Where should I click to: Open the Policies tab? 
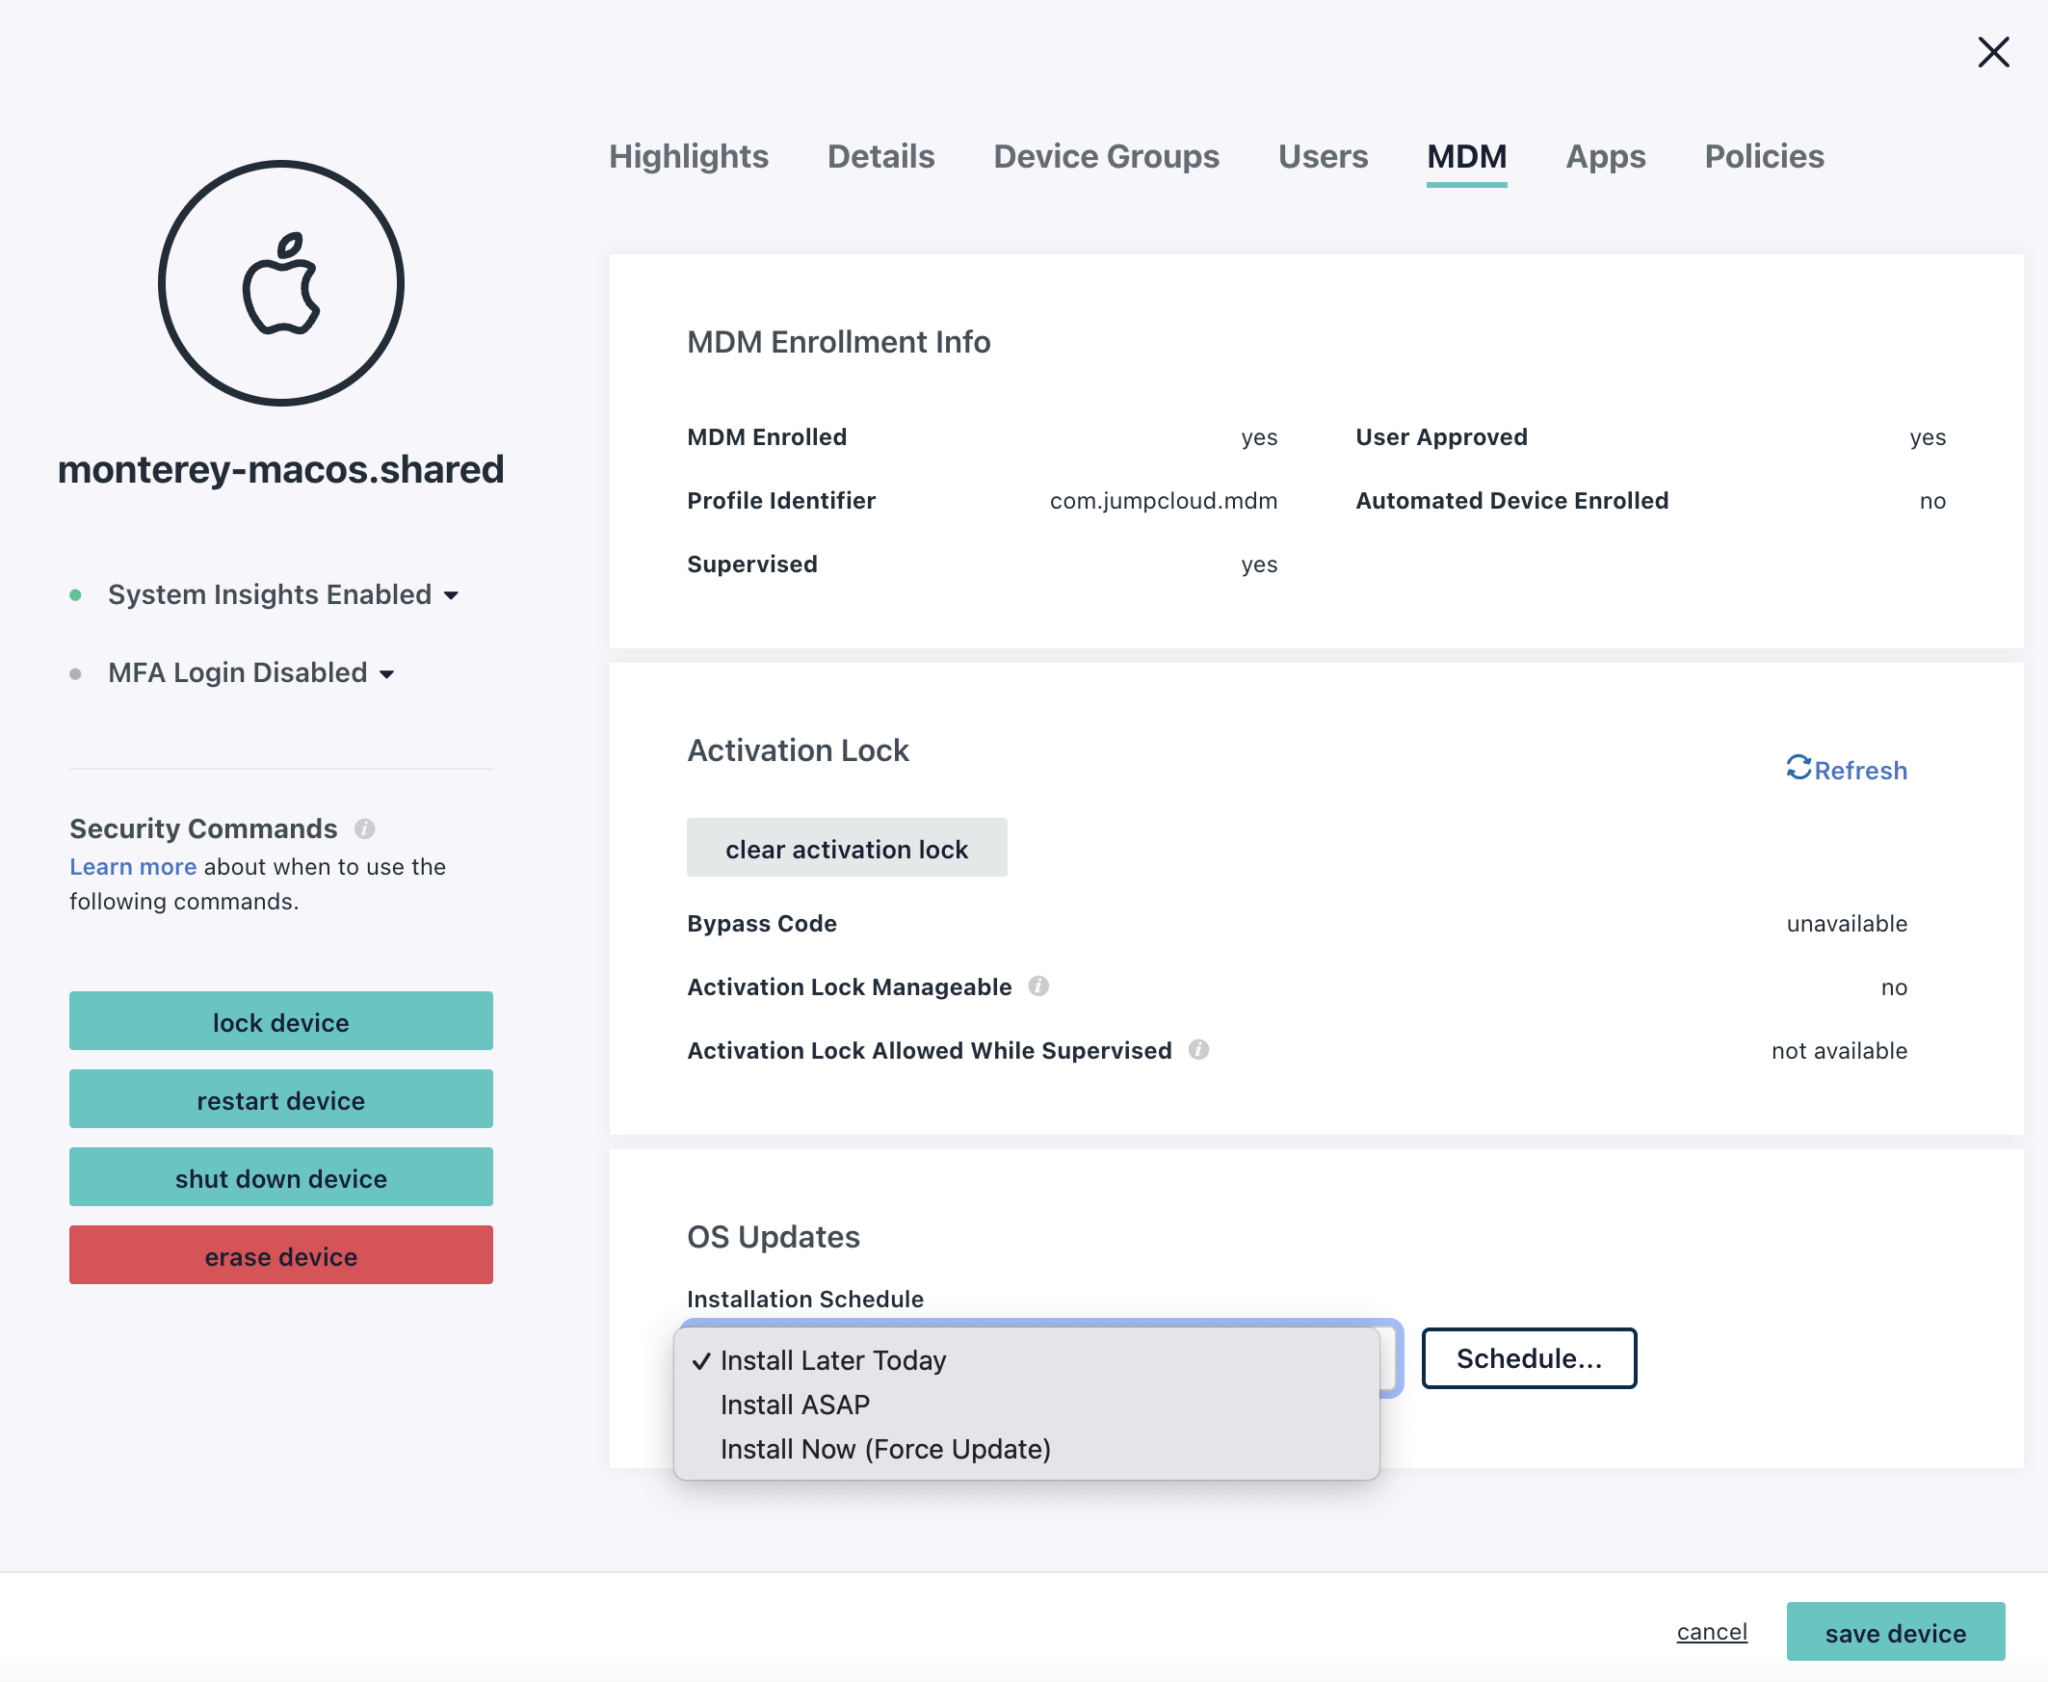point(1763,157)
